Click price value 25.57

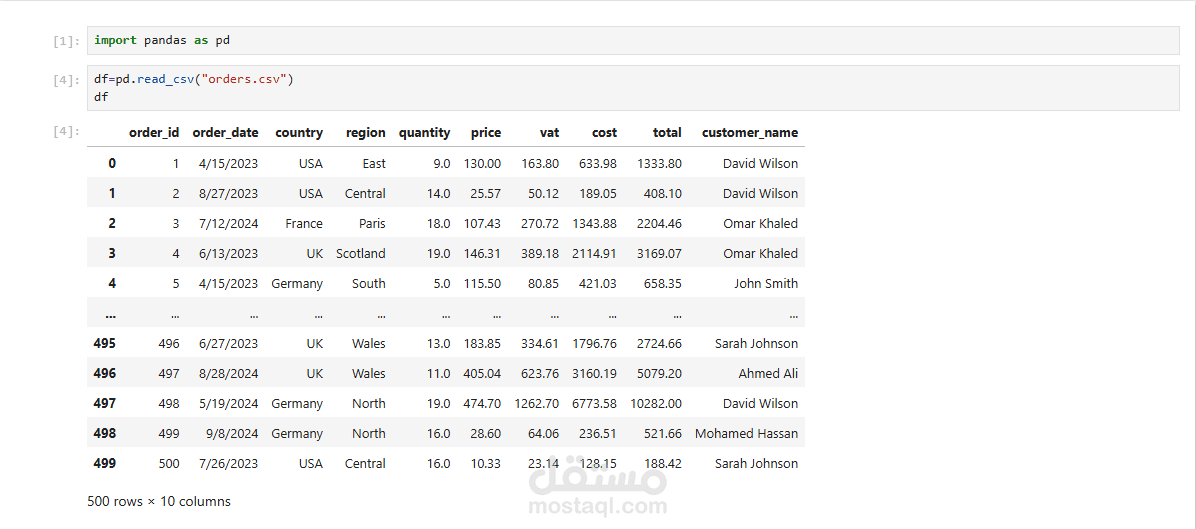pos(486,194)
